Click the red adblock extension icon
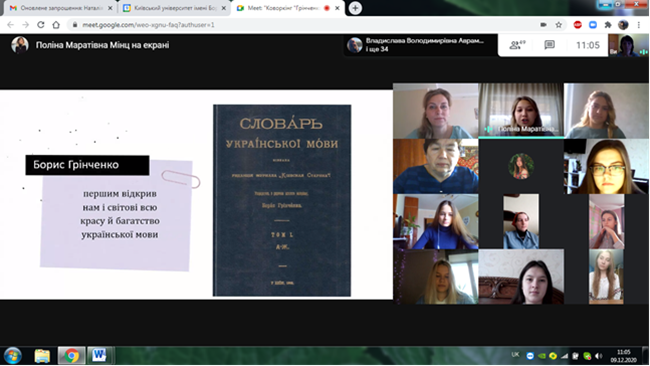This screenshot has width=650, height=366. 577,25
